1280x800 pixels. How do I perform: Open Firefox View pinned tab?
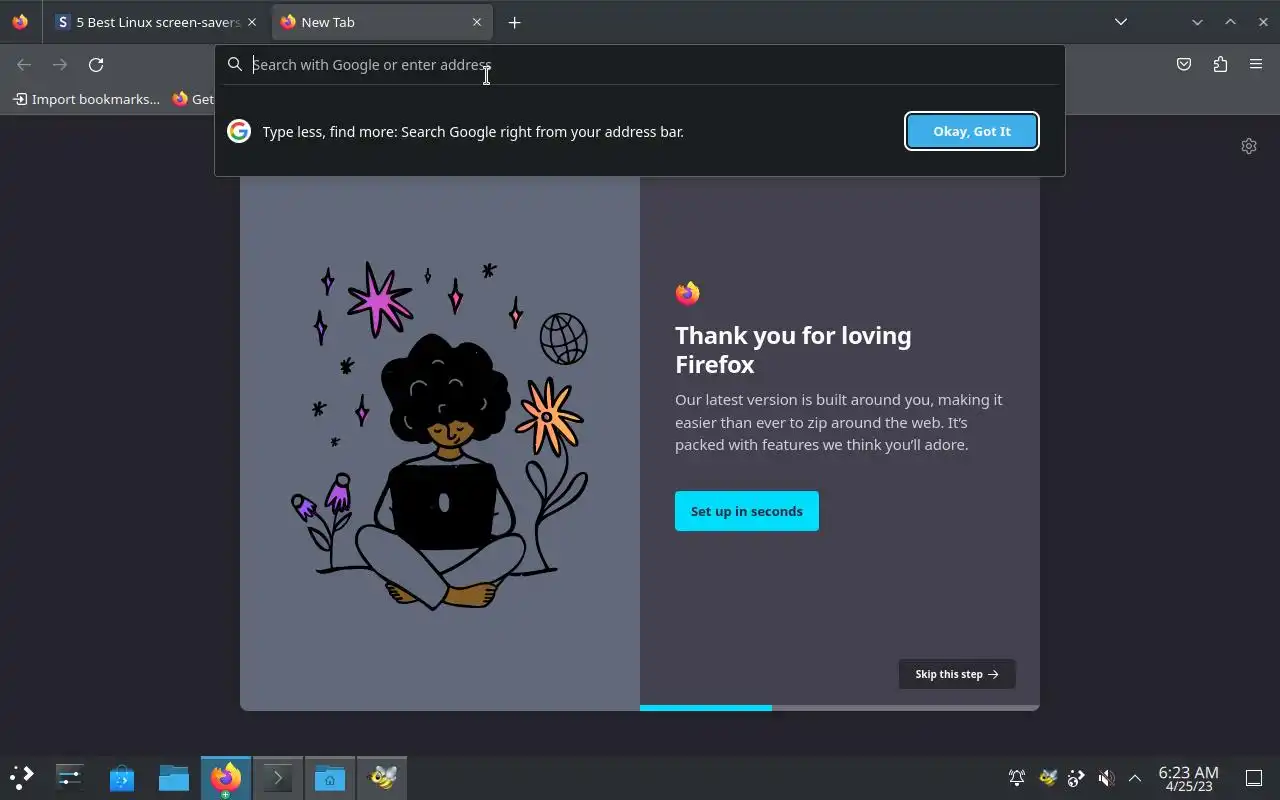[20, 22]
